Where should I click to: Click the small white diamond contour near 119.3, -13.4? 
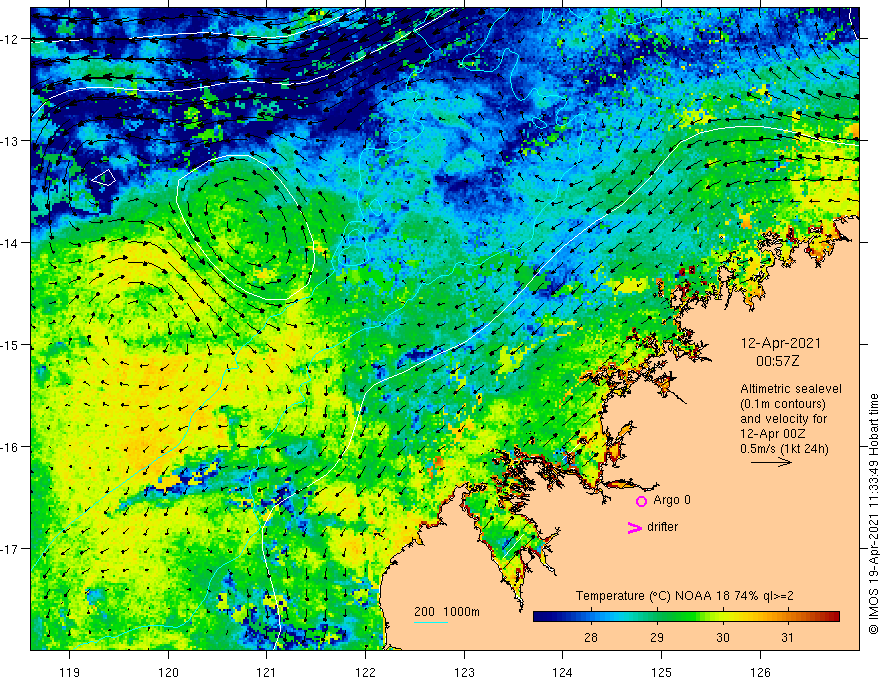pyautogui.click(x=104, y=178)
